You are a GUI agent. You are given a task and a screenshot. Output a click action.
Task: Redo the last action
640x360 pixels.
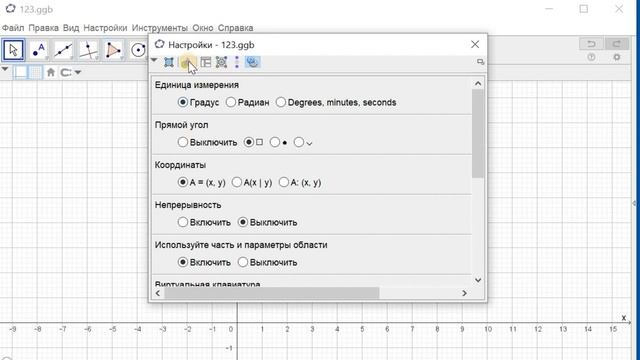pos(616,44)
